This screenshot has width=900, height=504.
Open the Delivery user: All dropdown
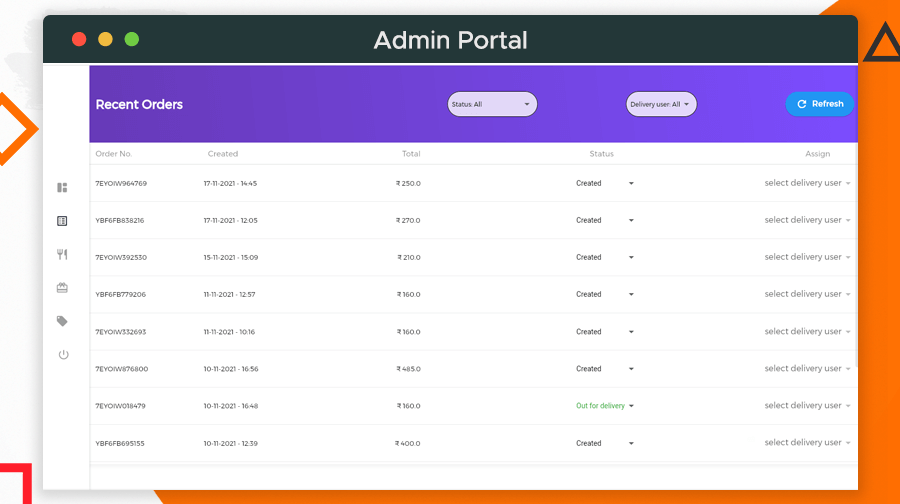point(660,104)
